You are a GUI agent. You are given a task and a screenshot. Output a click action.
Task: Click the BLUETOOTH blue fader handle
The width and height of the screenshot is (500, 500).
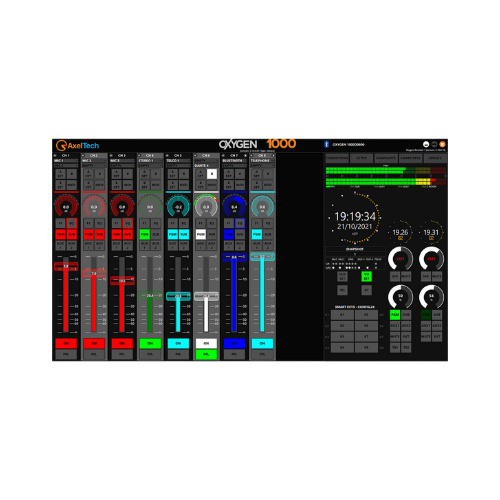(234, 257)
